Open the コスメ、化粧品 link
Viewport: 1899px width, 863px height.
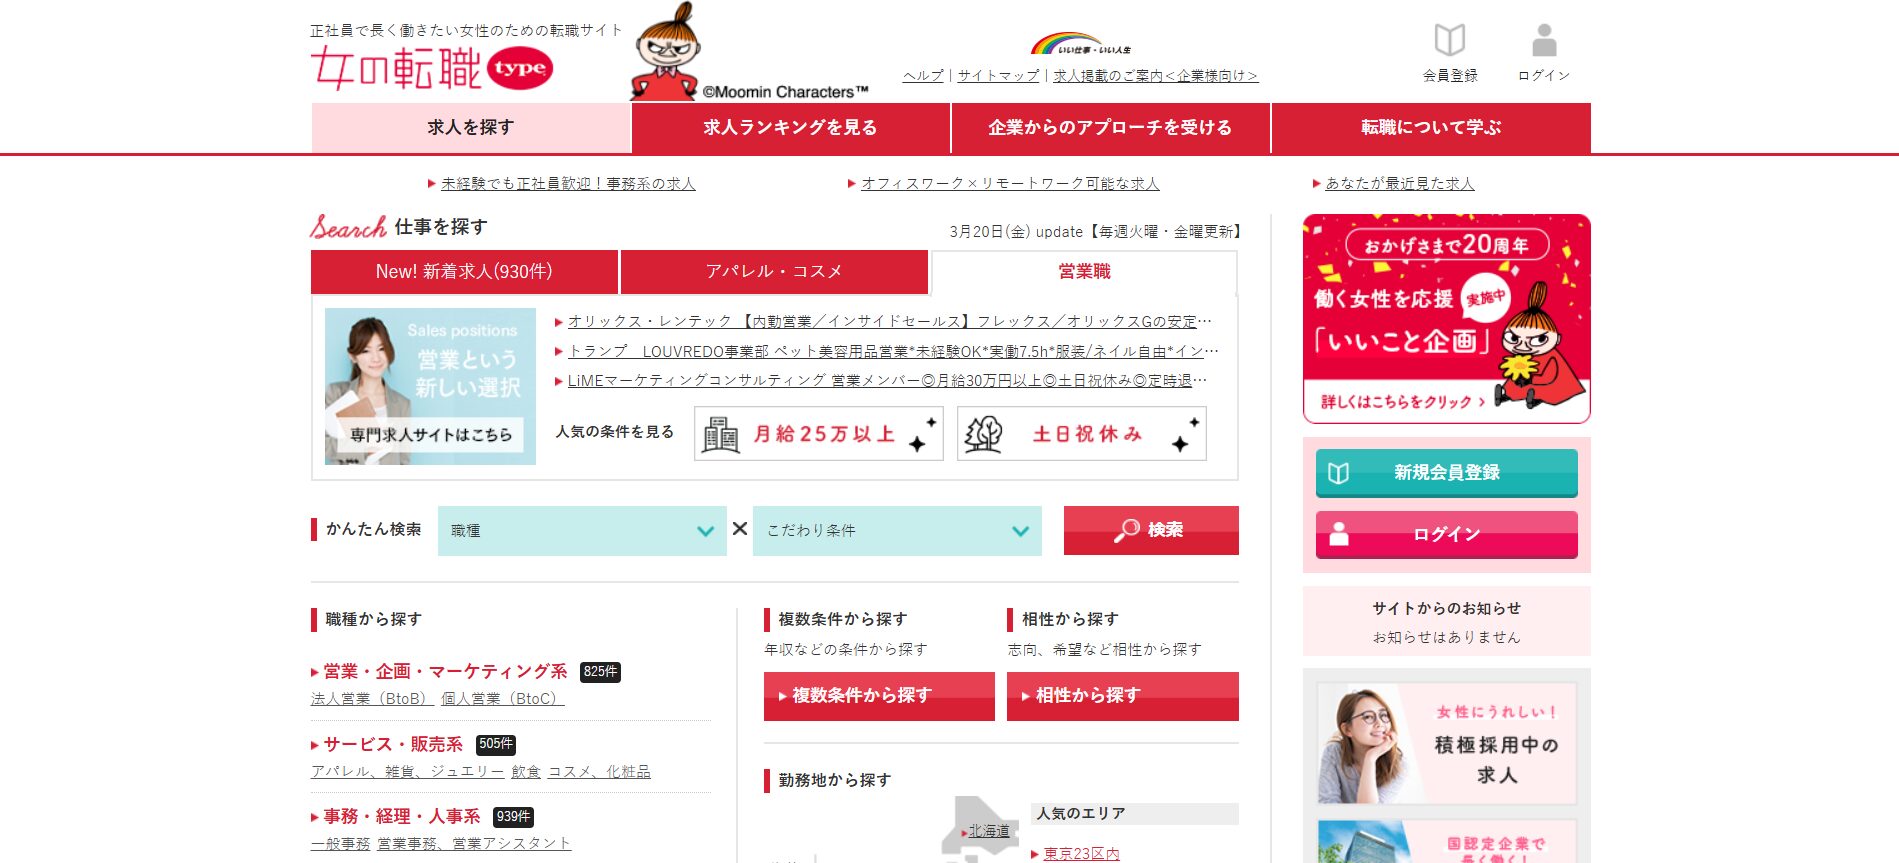pos(599,772)
